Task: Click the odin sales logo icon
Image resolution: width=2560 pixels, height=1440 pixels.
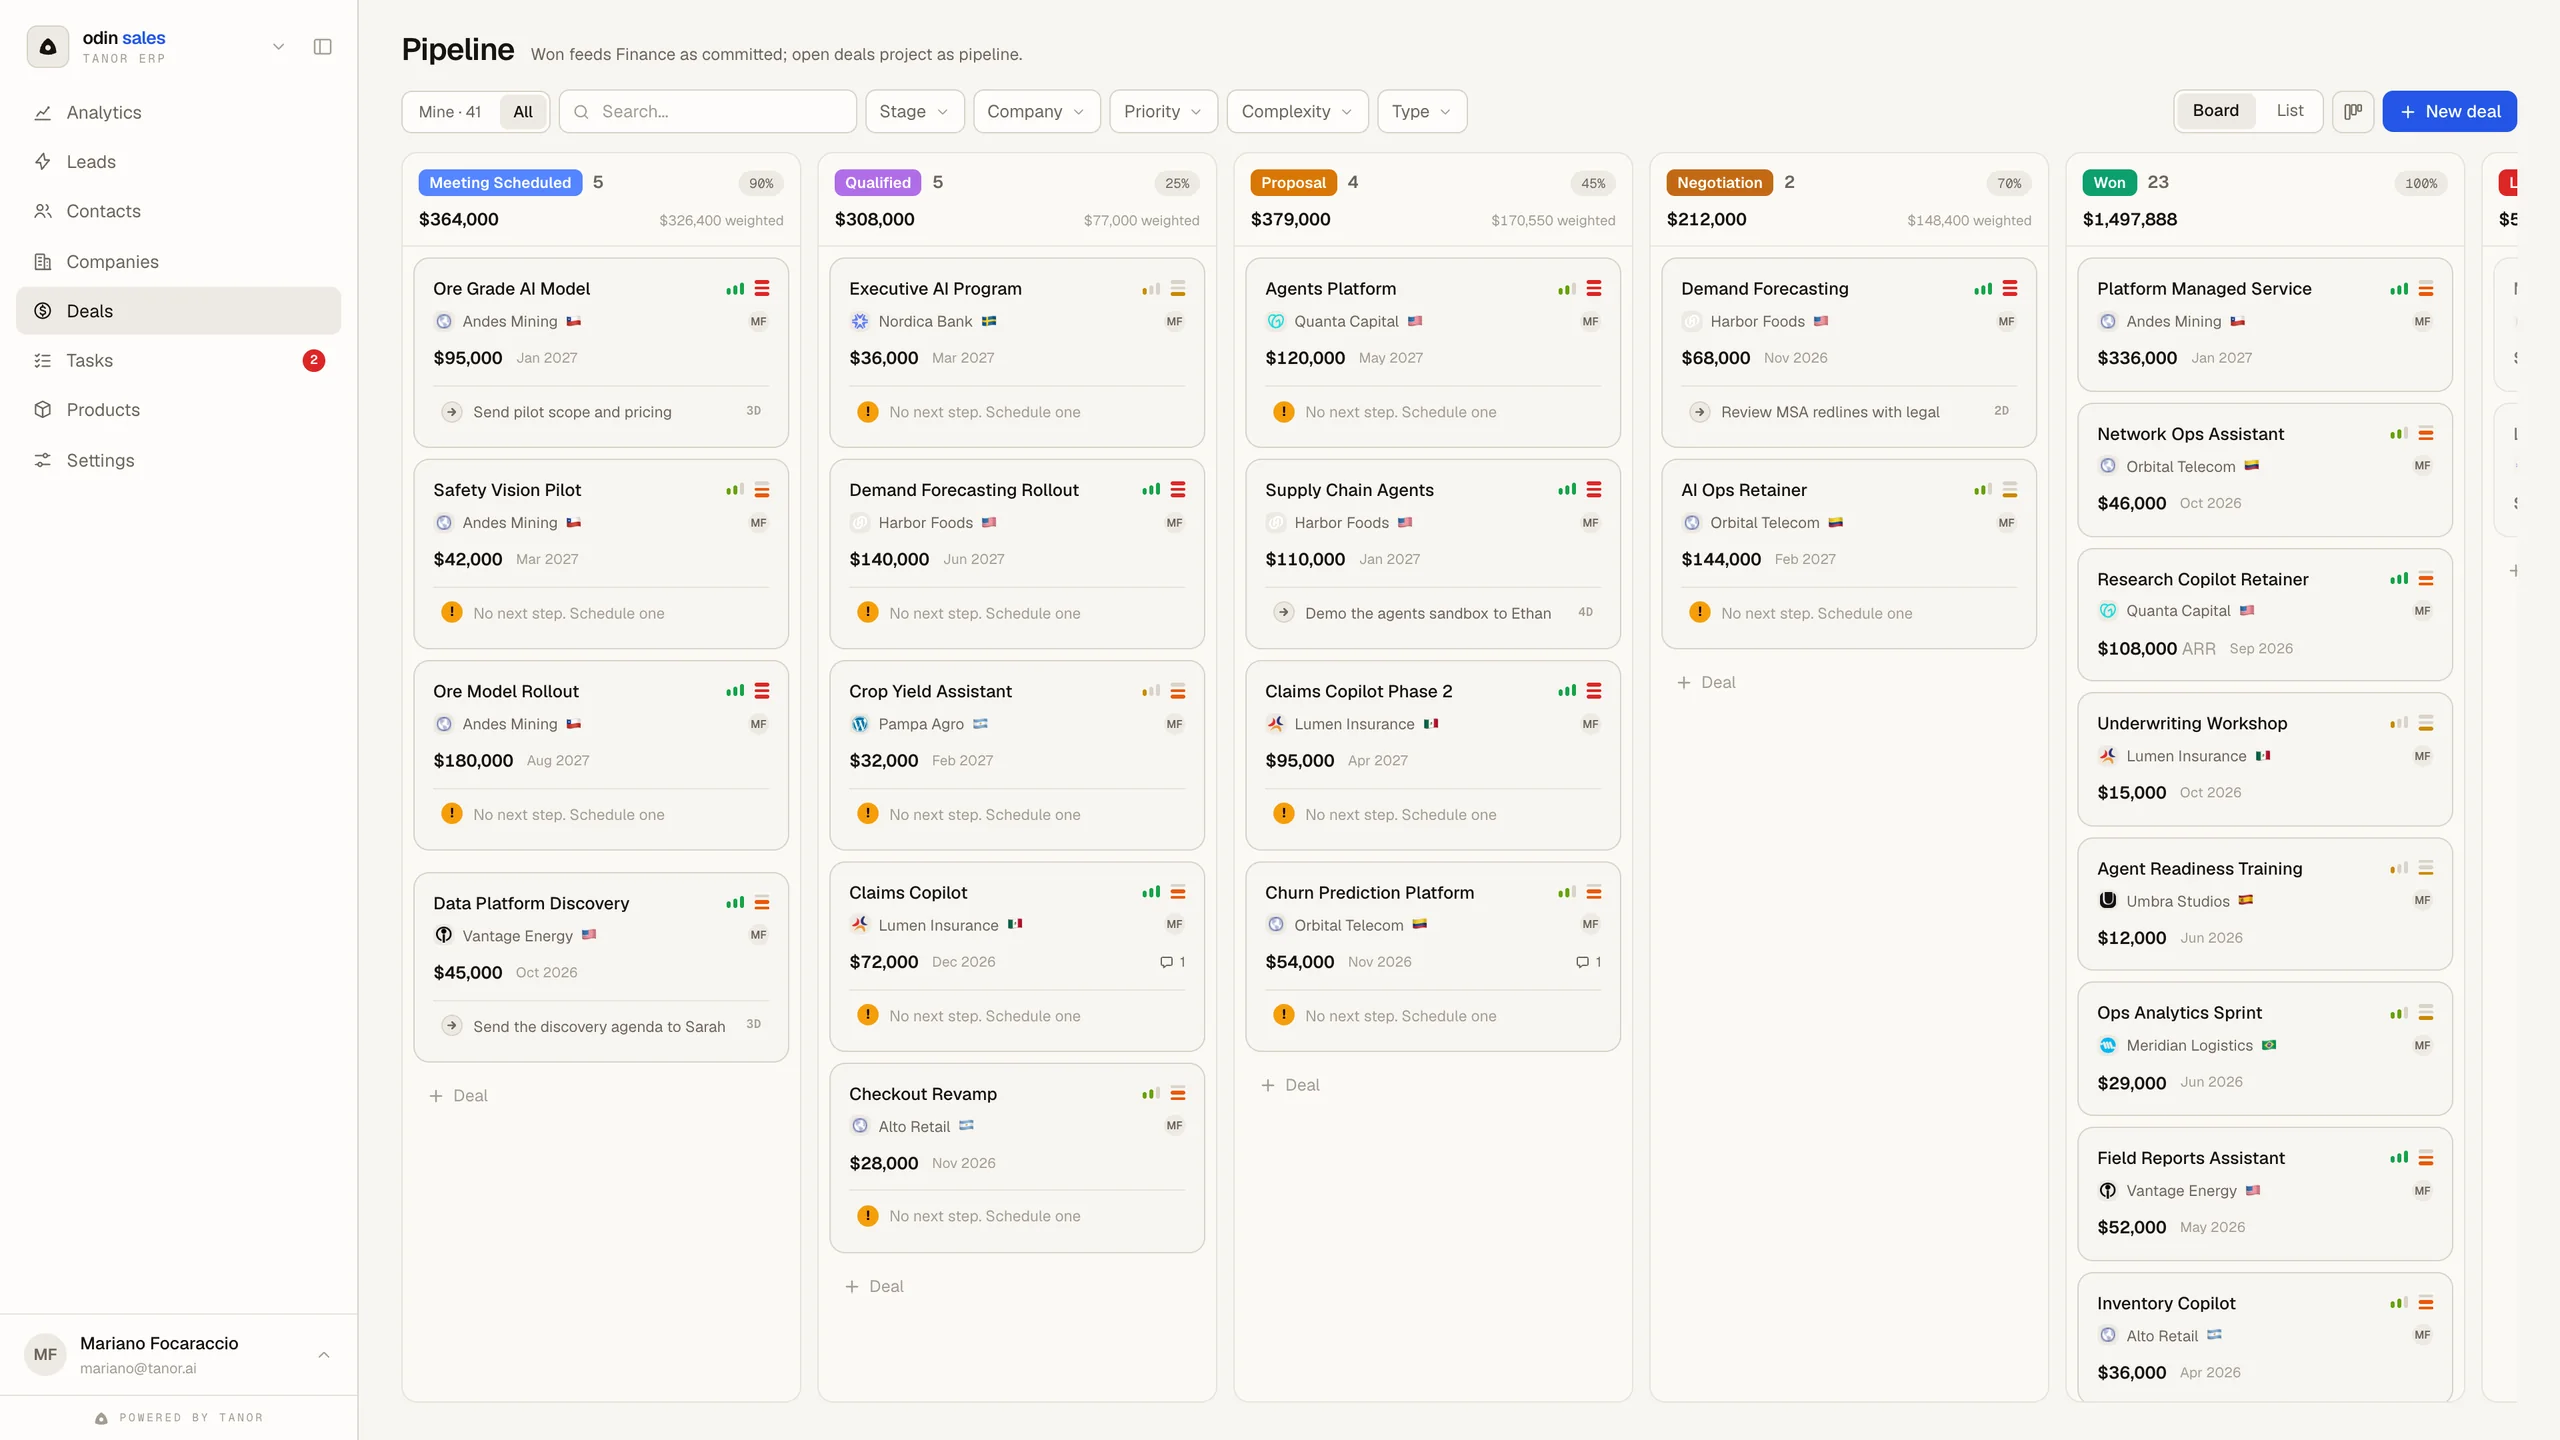Action: (x=47, y=47)
